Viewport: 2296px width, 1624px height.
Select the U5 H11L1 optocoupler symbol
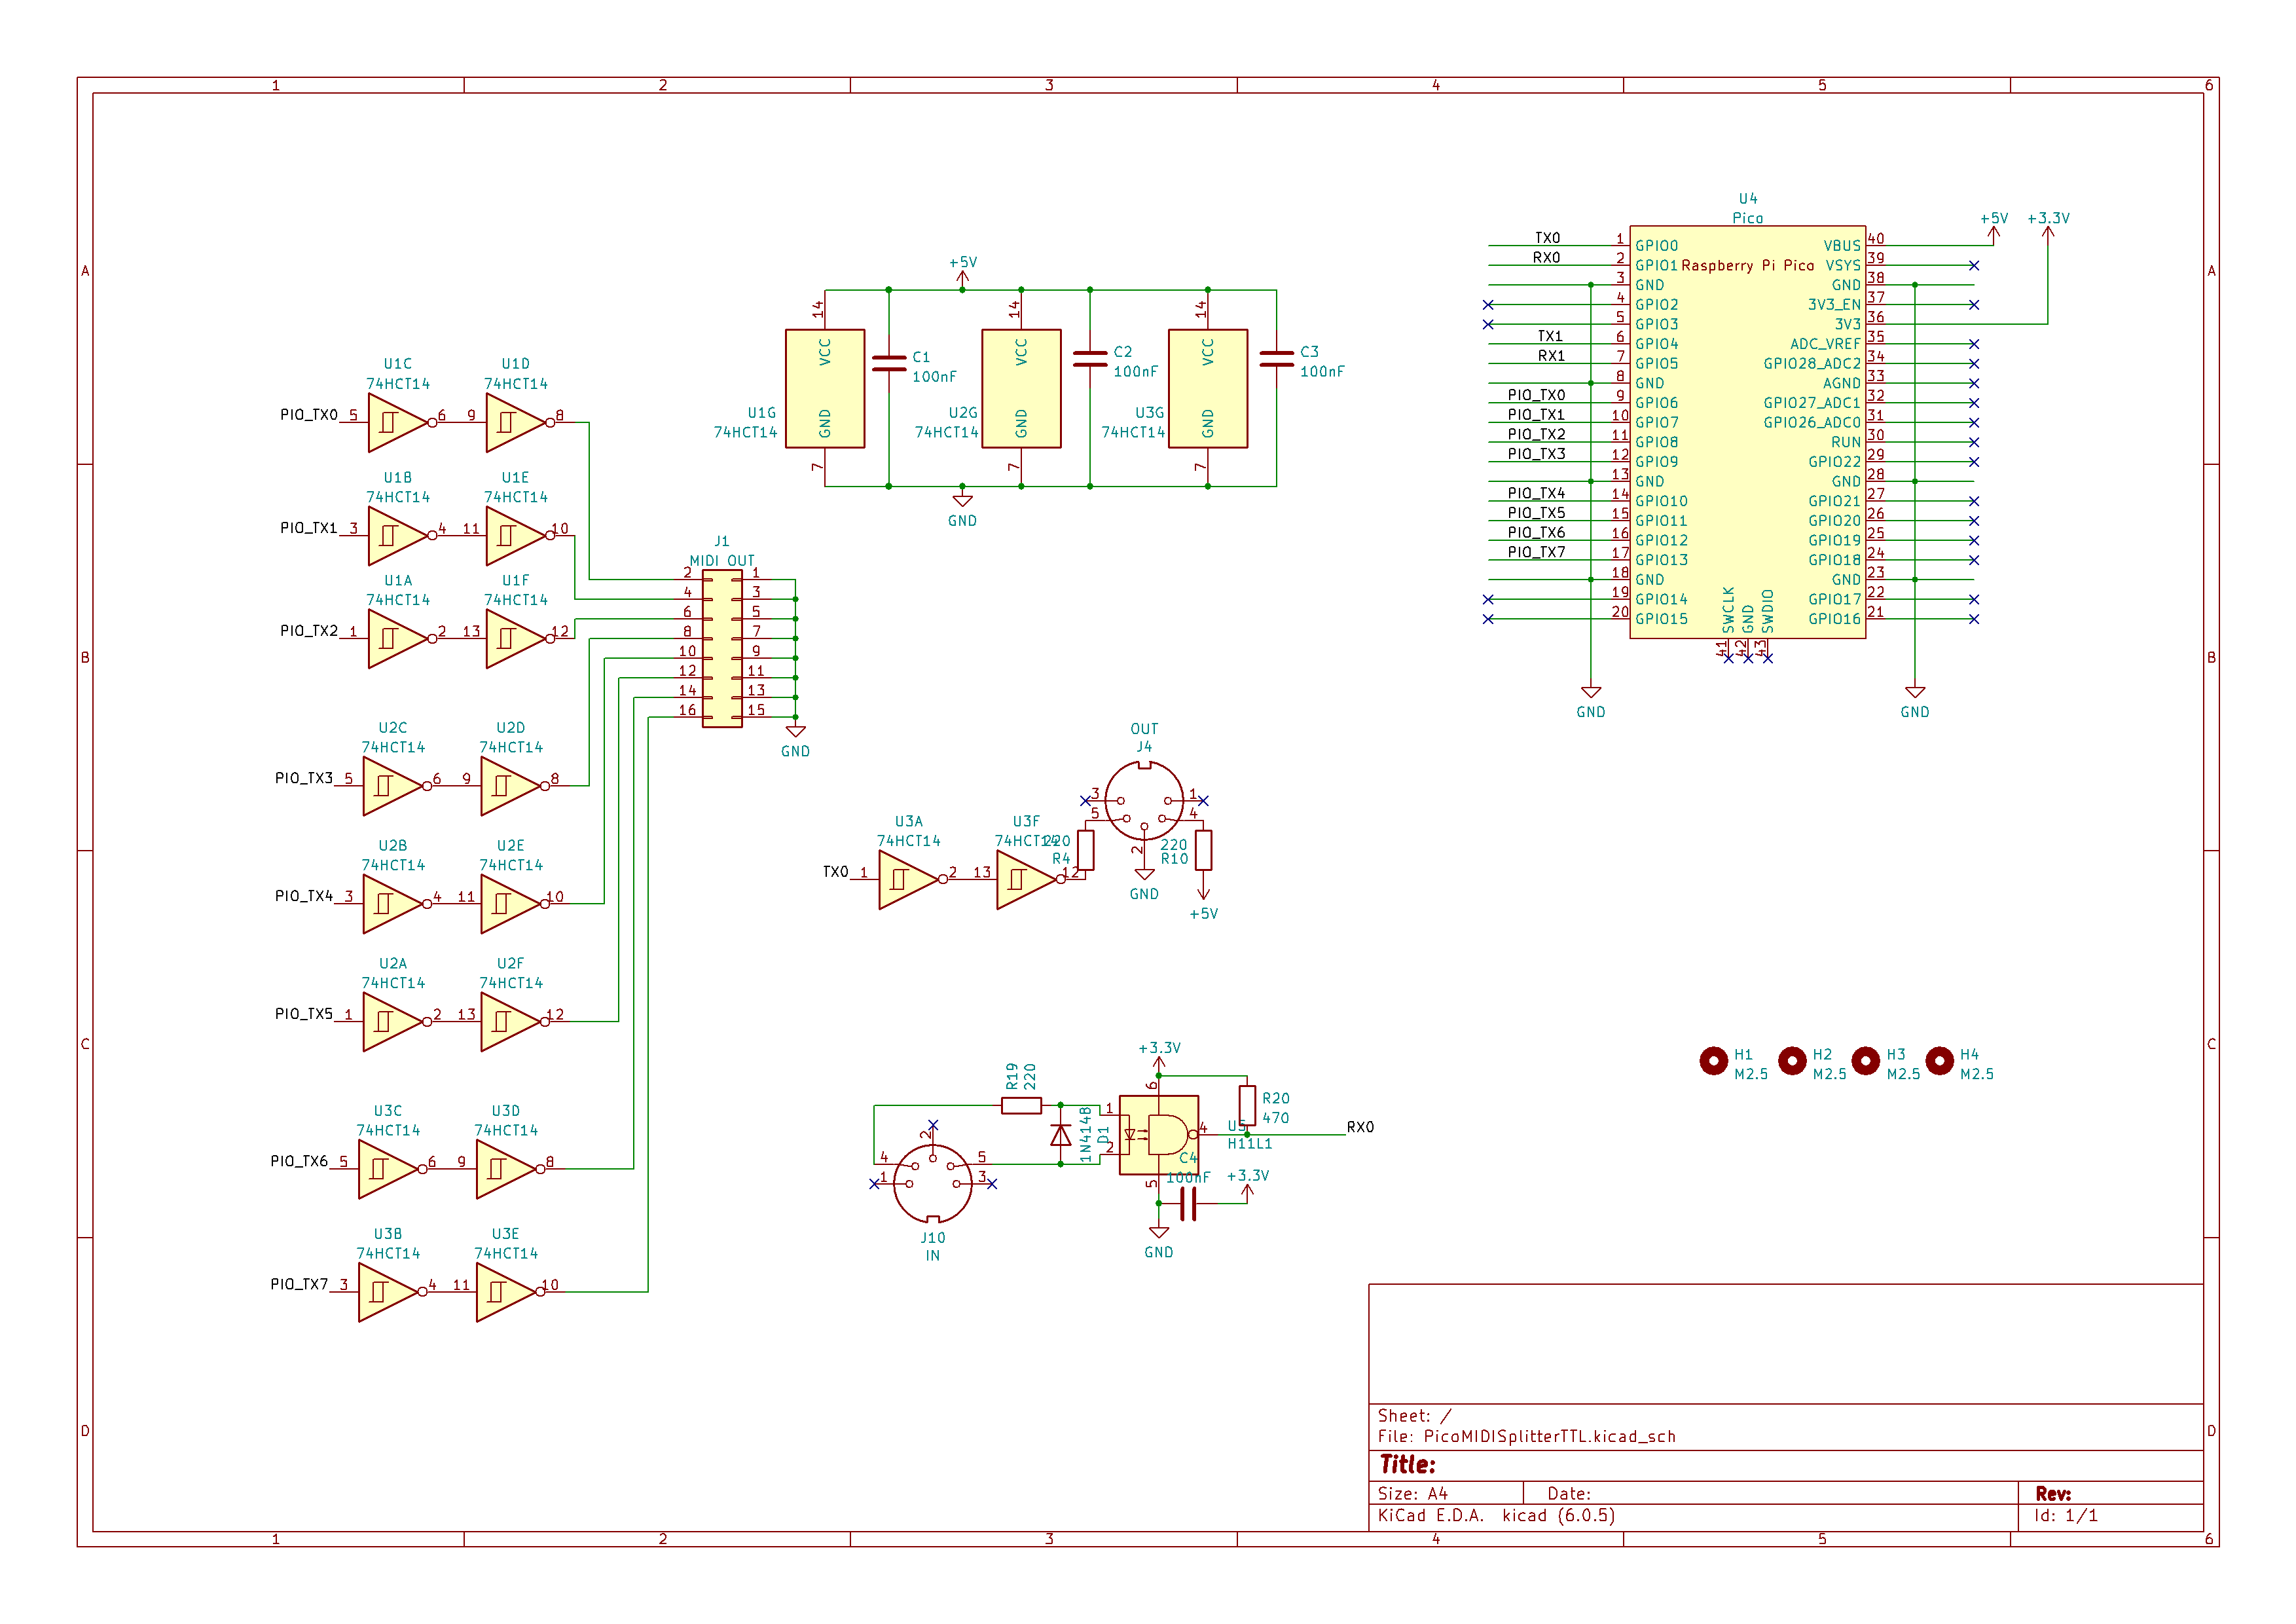1159,1135
